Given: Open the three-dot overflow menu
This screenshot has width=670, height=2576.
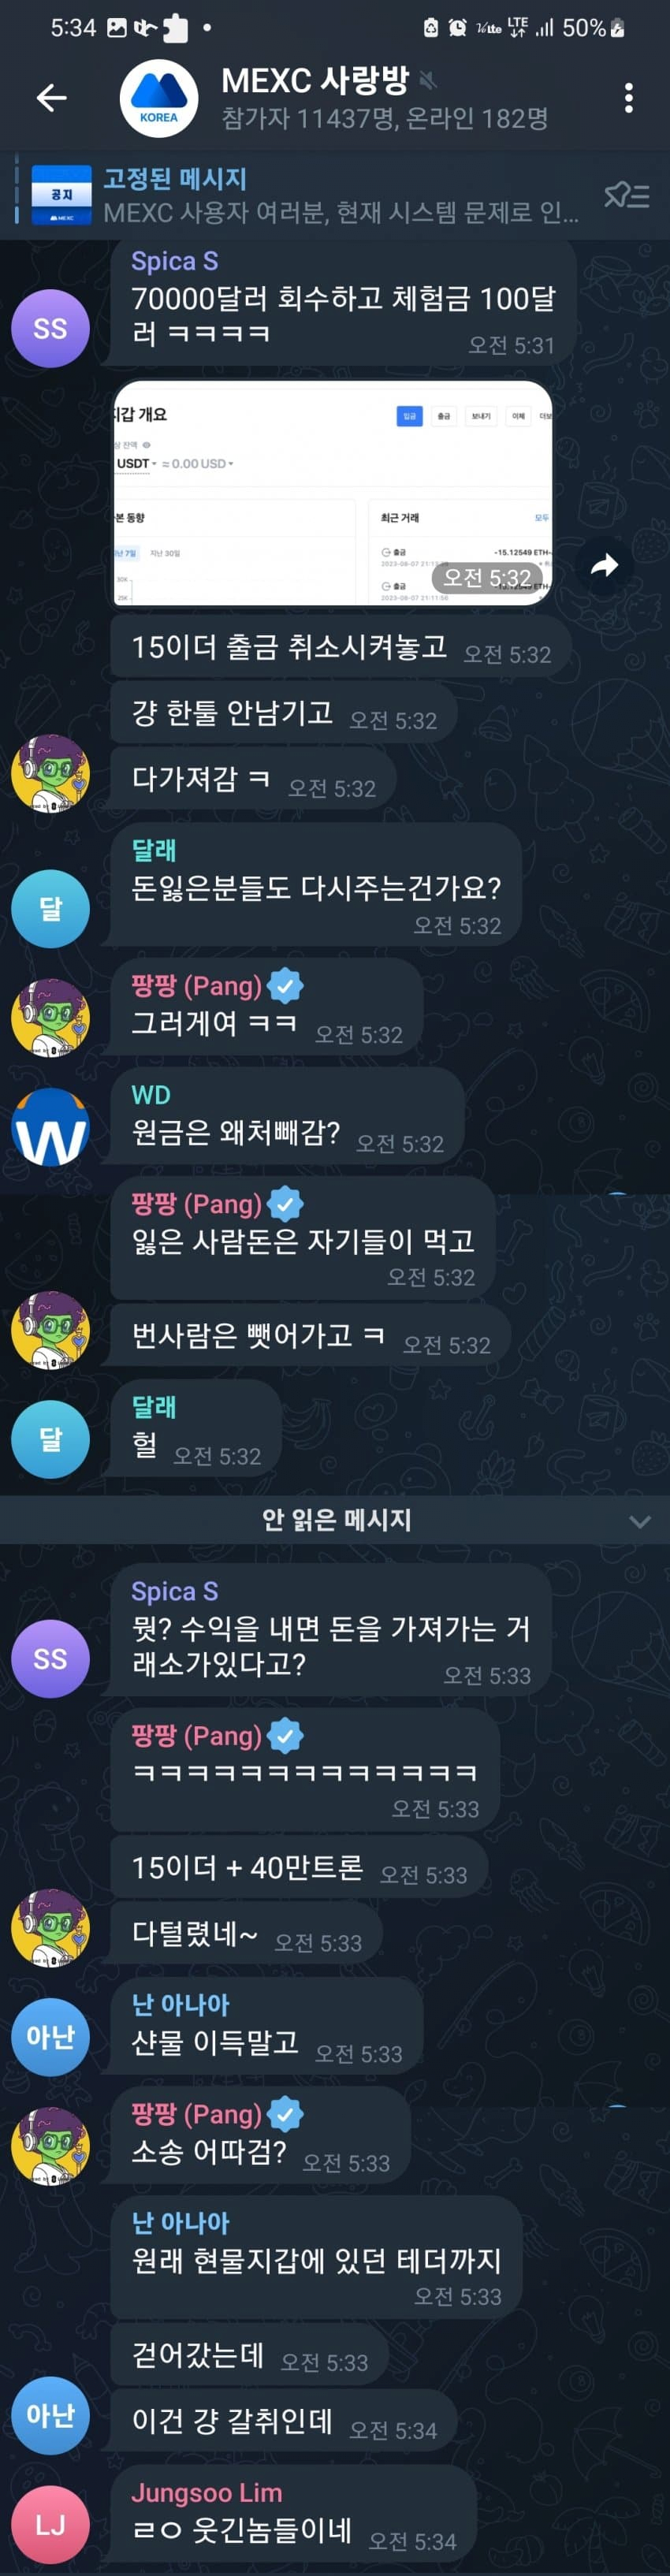Looking at the screenshot, I should click(x=628, y=97).
